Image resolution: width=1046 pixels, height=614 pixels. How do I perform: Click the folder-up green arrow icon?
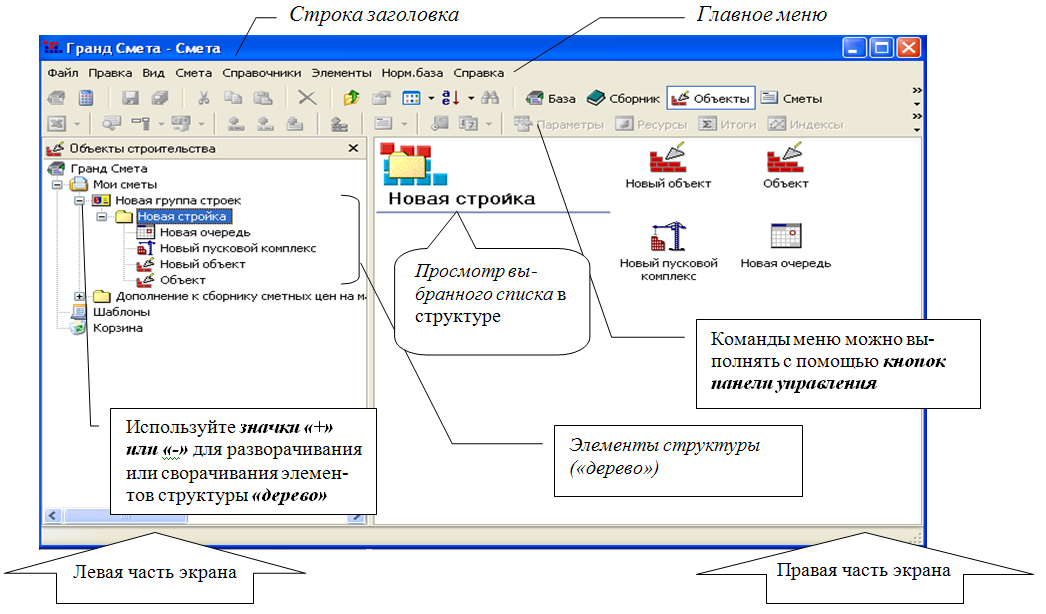coord(351,98)
